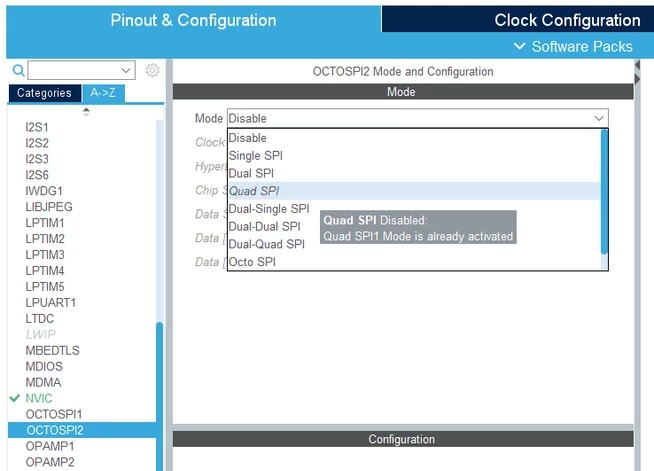
Task: Select MDMA in peripheral list
Action: [43, 382]
